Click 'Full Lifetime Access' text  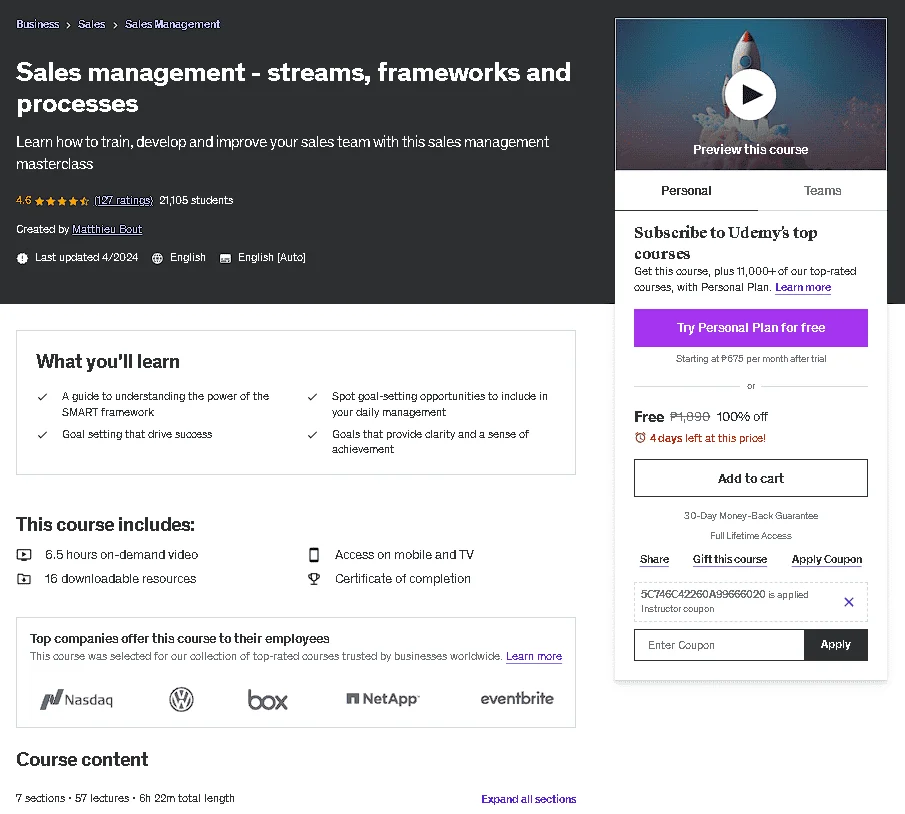(750, 536)
